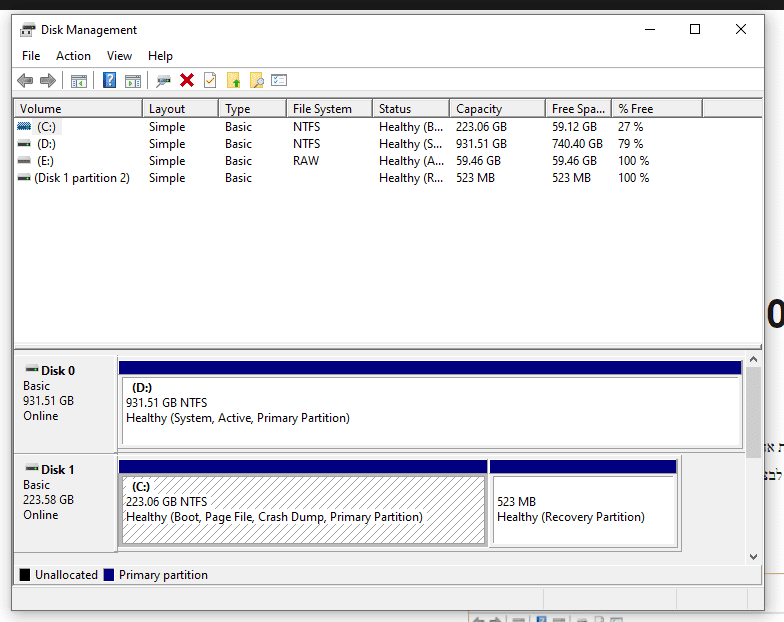
Task: Click the folder icon with green up arrow
Action: (x=234, y=81)
